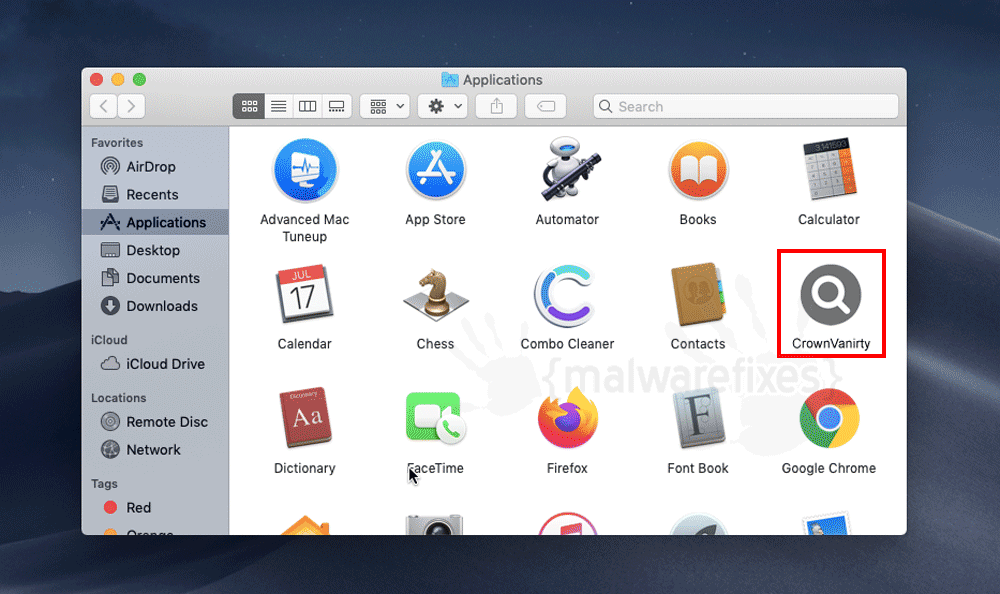Click the "Google Chrome" name label
The image size is (1000, 594).
click(x=828, y=468)
